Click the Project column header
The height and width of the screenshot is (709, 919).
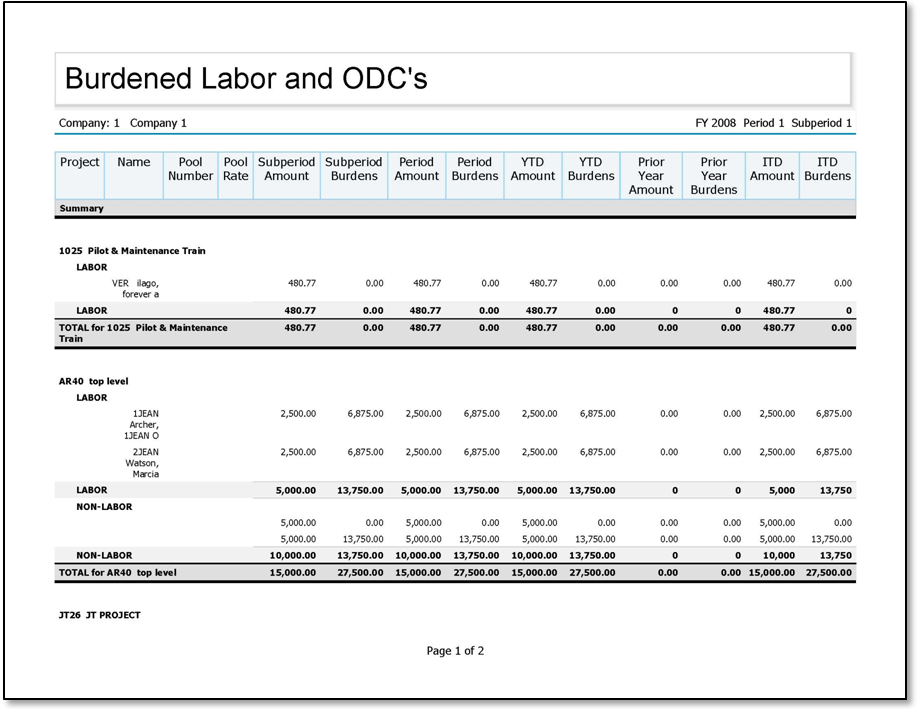point(80,162)
